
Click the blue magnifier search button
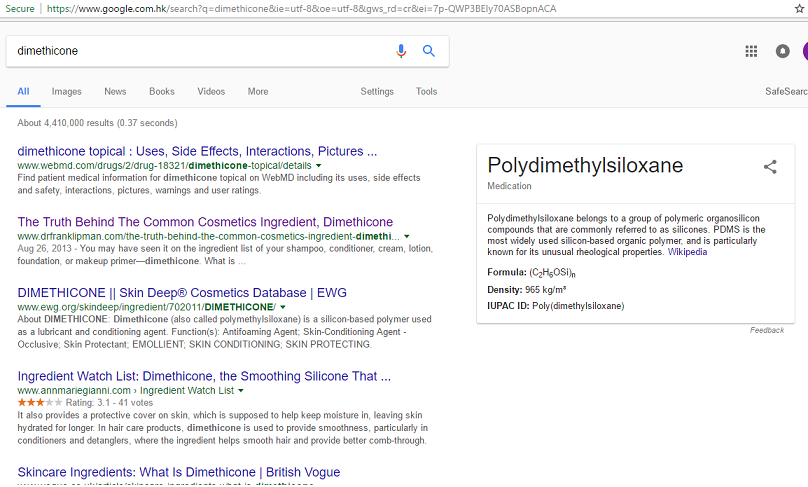[429, 51]
